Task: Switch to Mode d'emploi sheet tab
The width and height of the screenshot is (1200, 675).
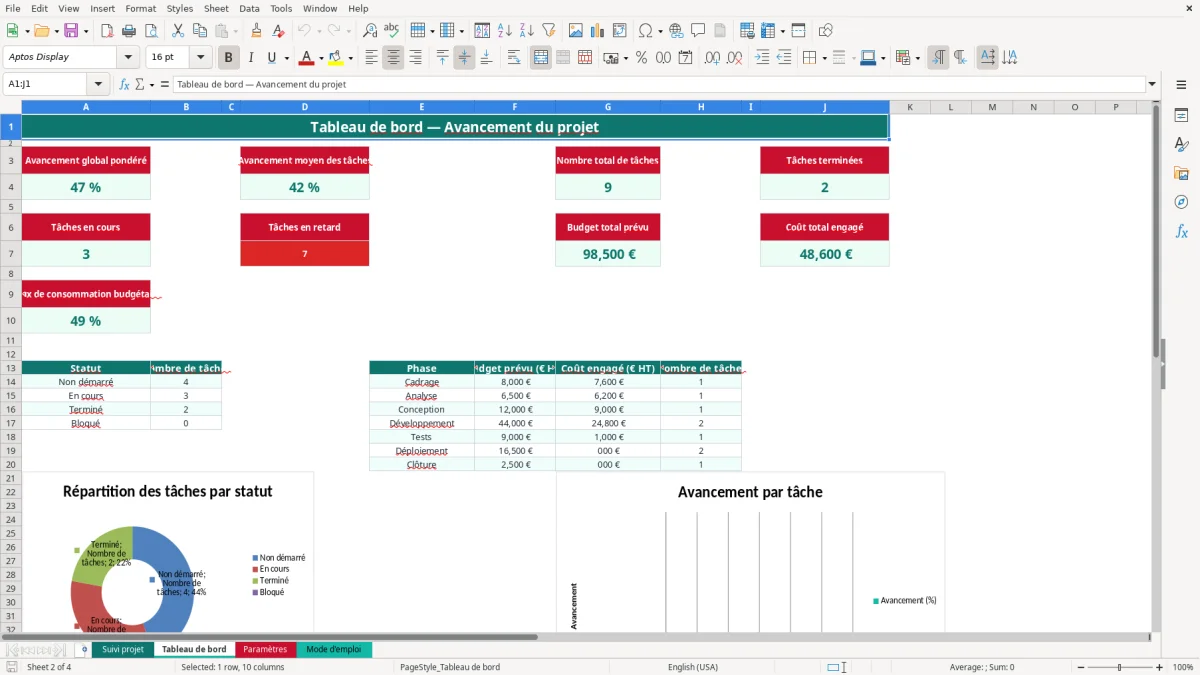Action: 334,649
